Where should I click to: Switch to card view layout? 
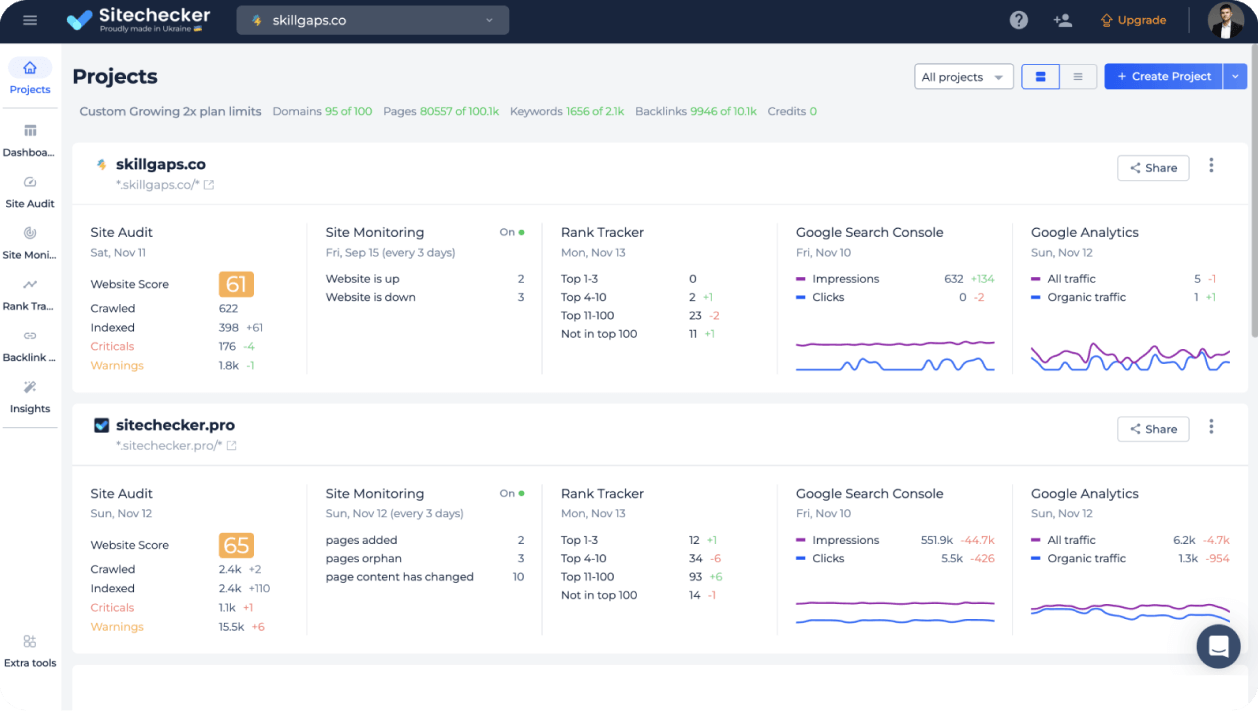1040,77
